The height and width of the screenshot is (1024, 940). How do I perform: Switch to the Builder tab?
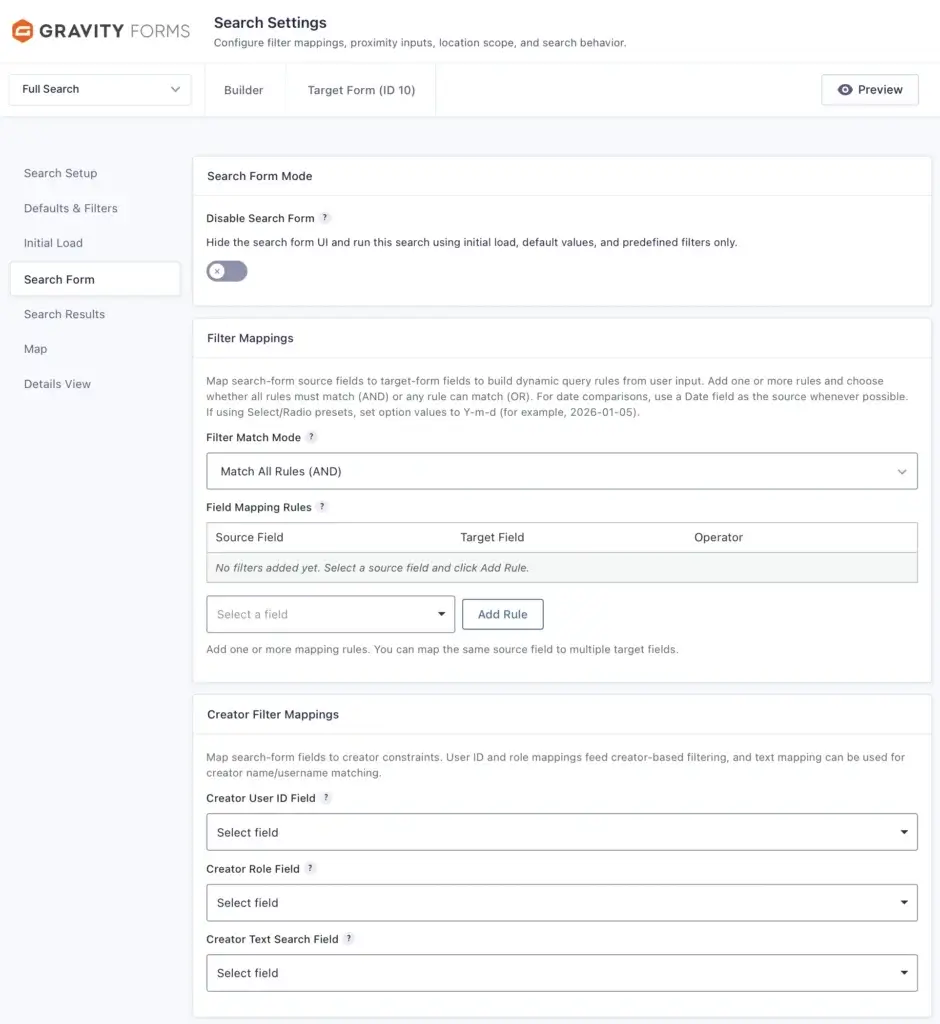coord(244,90)
